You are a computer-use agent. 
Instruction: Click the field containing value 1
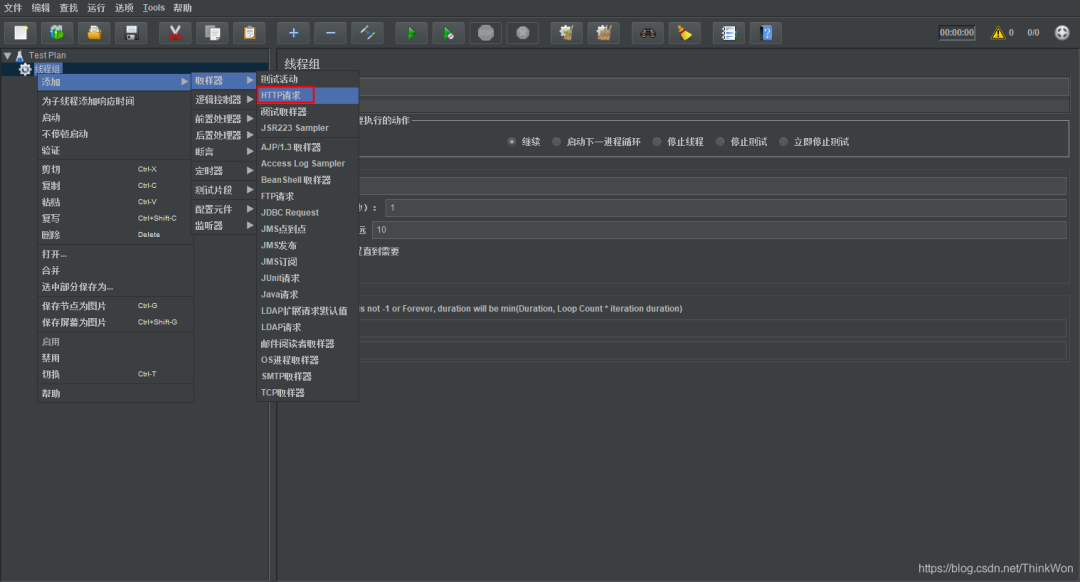point(726,208)
